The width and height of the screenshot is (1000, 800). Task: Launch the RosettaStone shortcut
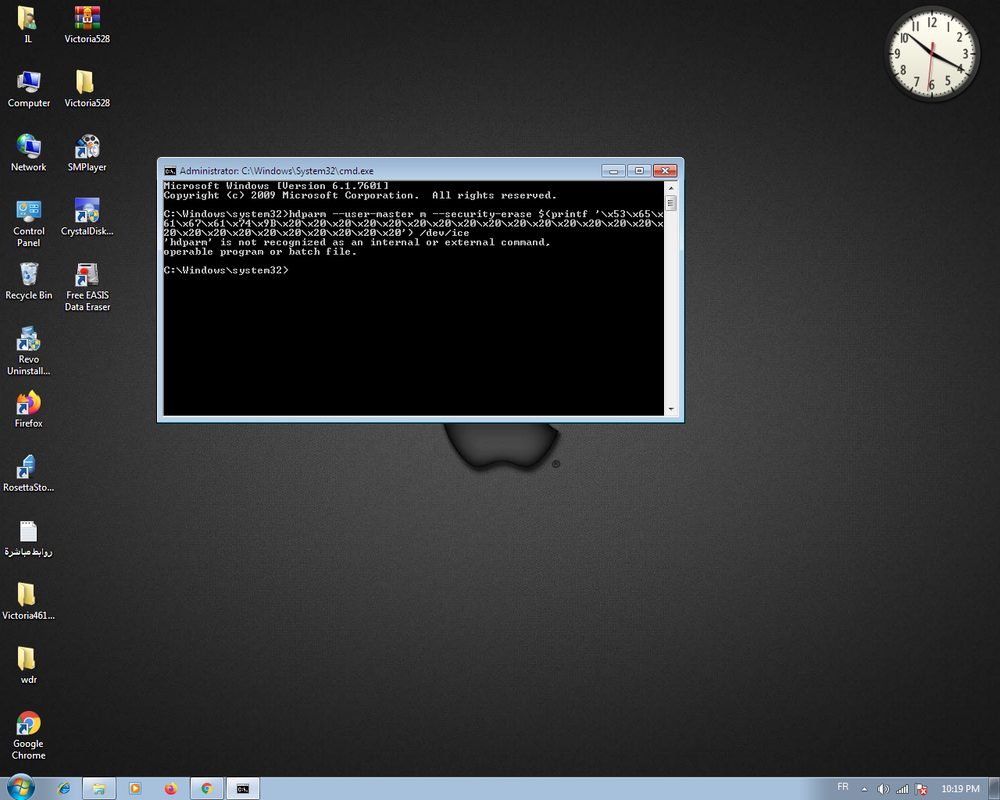[29, 473]
